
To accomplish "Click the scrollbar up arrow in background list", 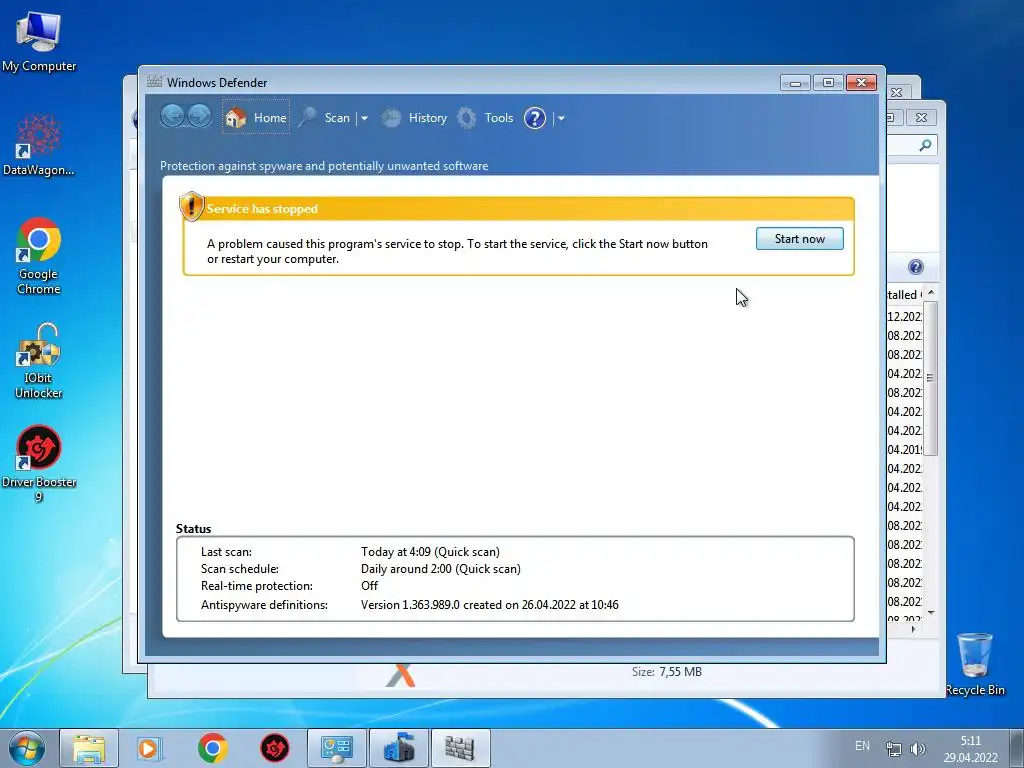I will coord(931,293).
